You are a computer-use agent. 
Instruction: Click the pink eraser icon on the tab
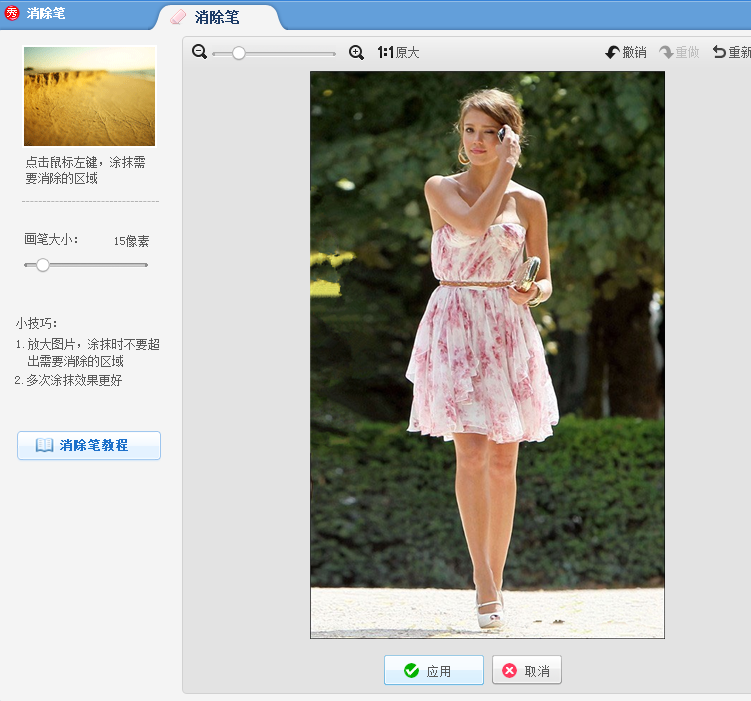178,17
